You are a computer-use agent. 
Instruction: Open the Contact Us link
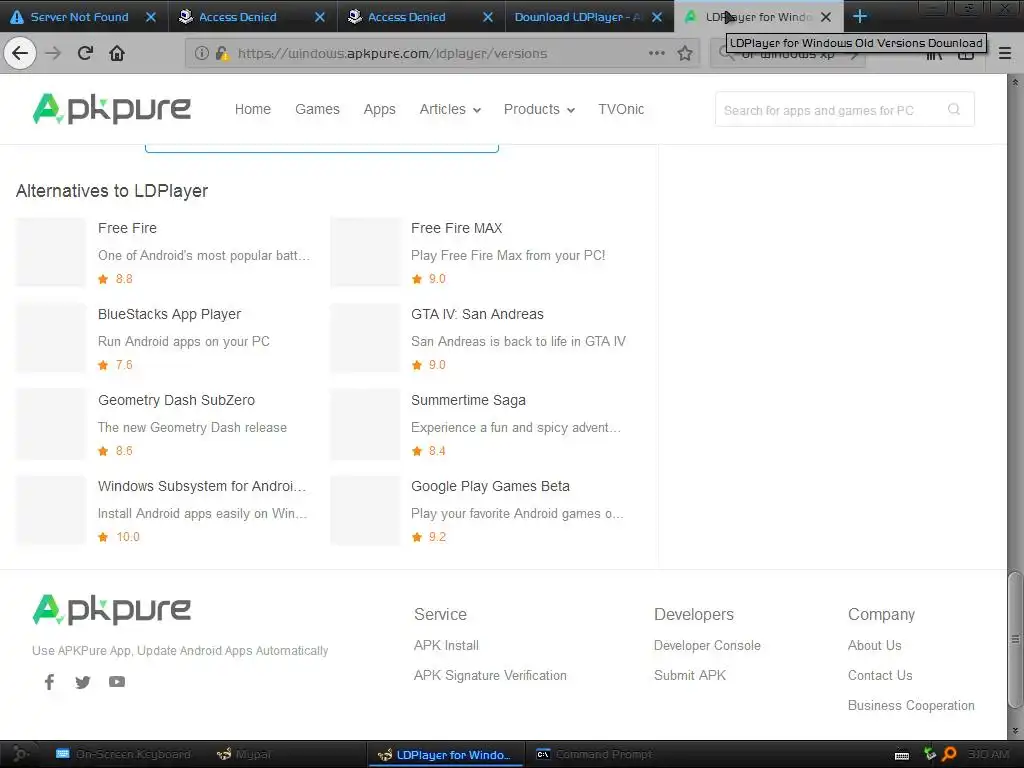[880, 675]
